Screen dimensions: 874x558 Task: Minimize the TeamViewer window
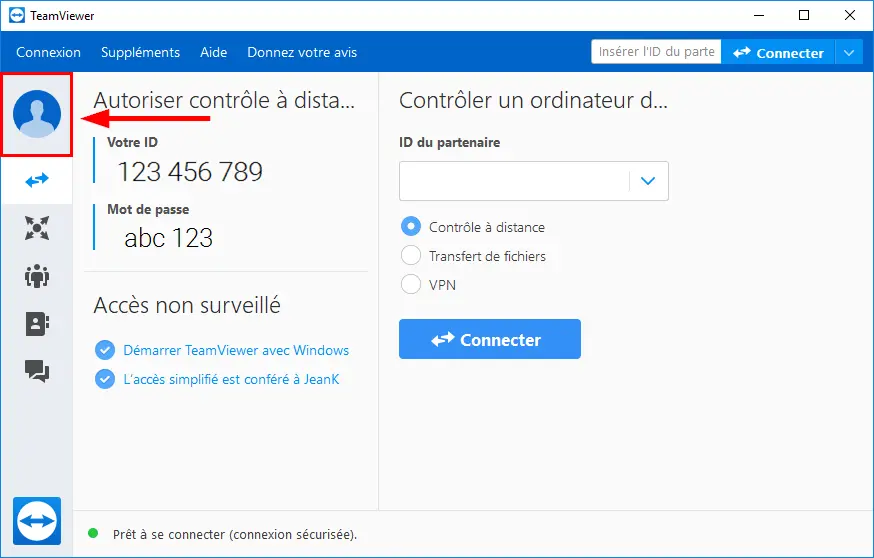(x=759, y=16)
